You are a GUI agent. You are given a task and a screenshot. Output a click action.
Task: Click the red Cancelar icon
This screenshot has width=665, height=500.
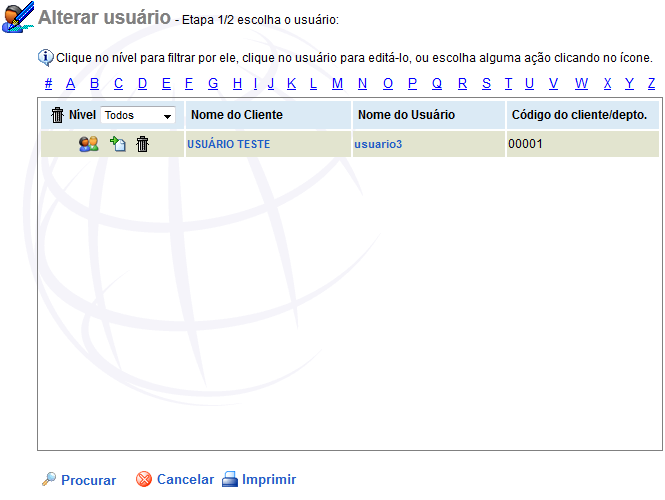point(144,479)
